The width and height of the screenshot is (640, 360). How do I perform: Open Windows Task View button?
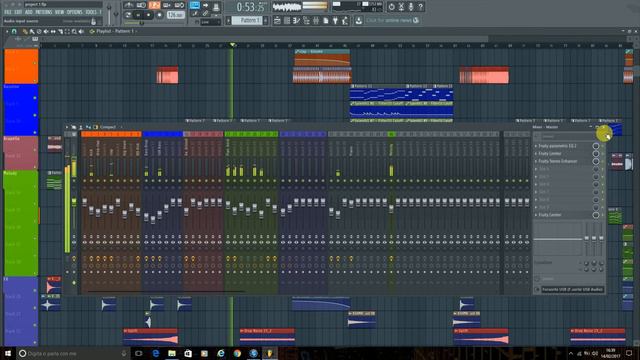(x=139, y=353)
